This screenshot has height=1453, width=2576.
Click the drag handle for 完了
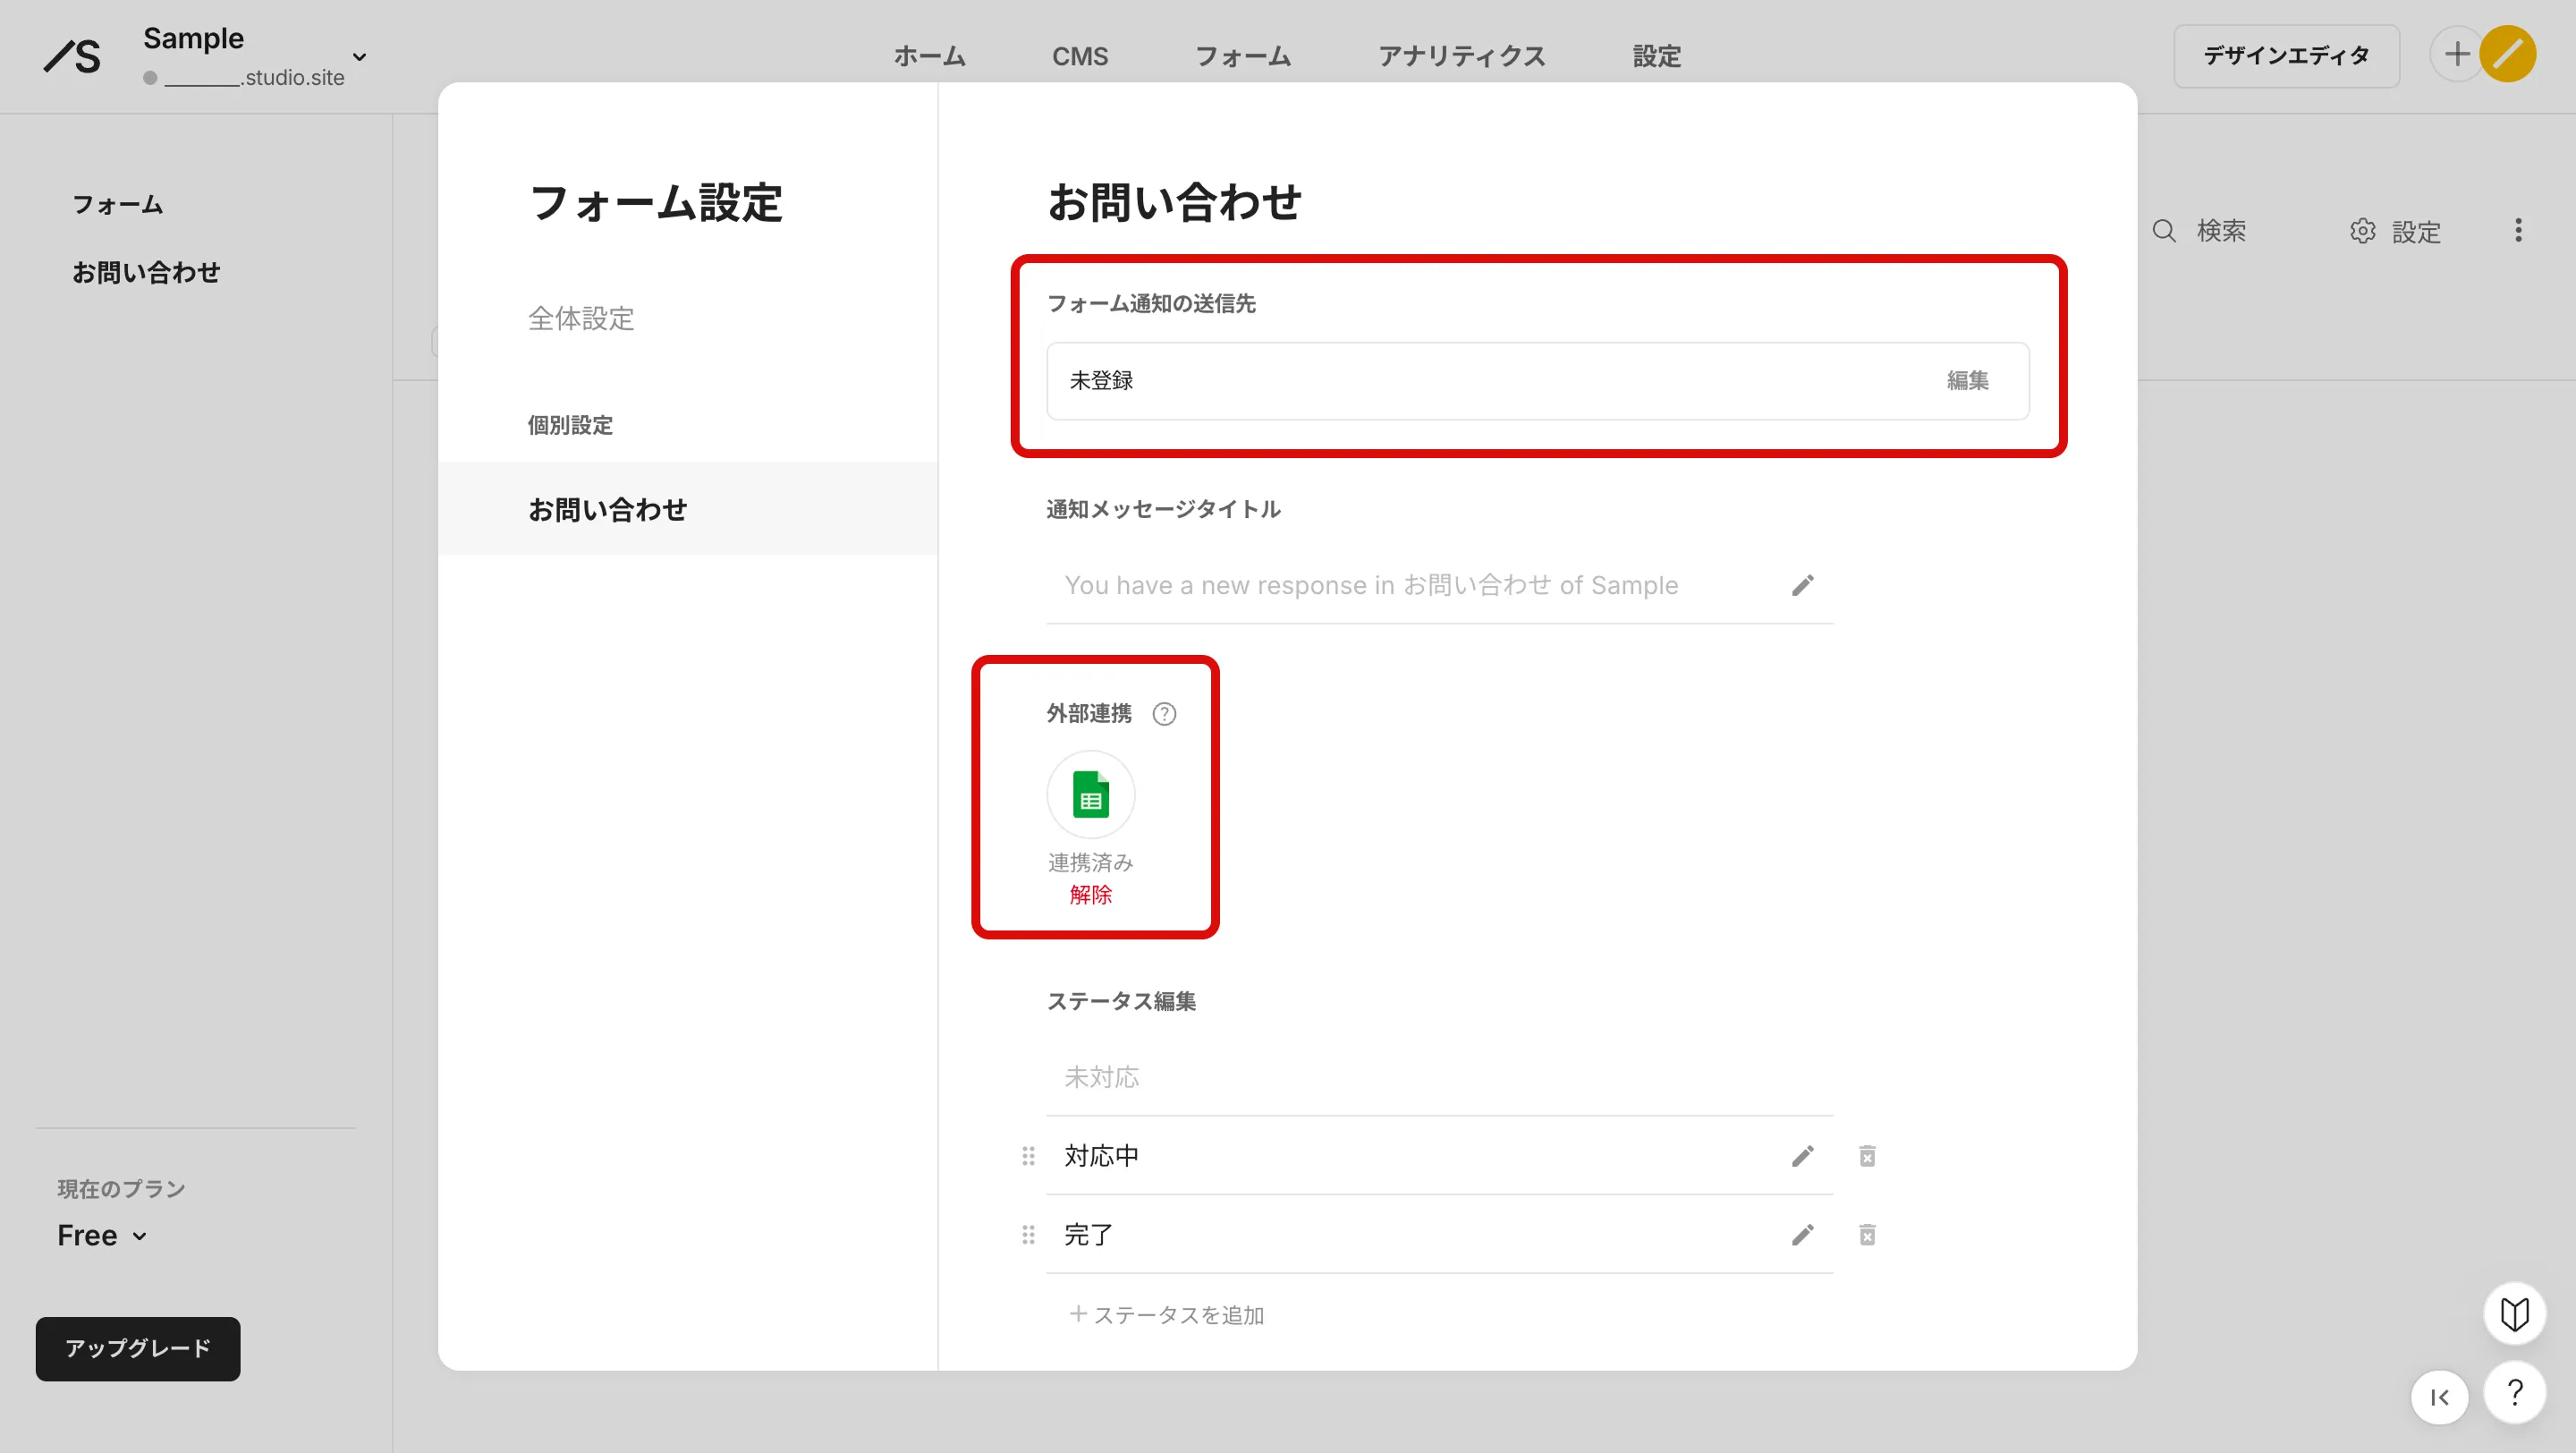coord(1027,1236)
